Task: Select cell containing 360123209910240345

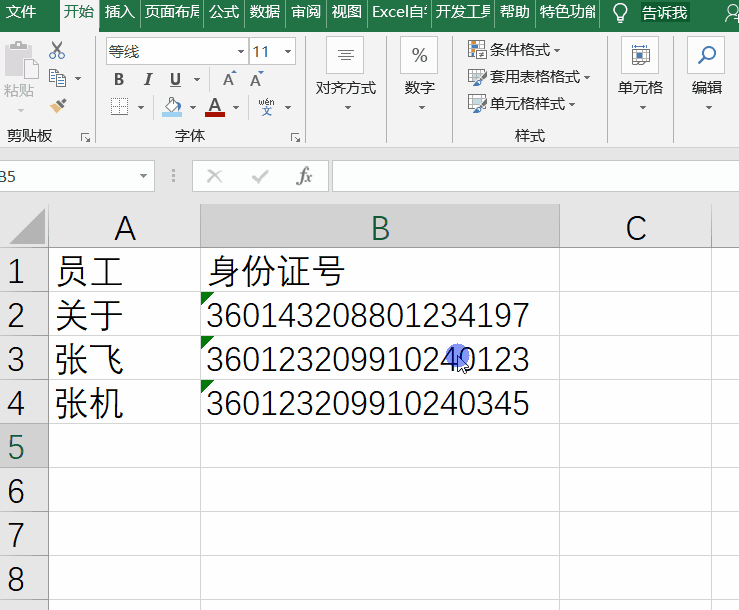Action: 380,402
